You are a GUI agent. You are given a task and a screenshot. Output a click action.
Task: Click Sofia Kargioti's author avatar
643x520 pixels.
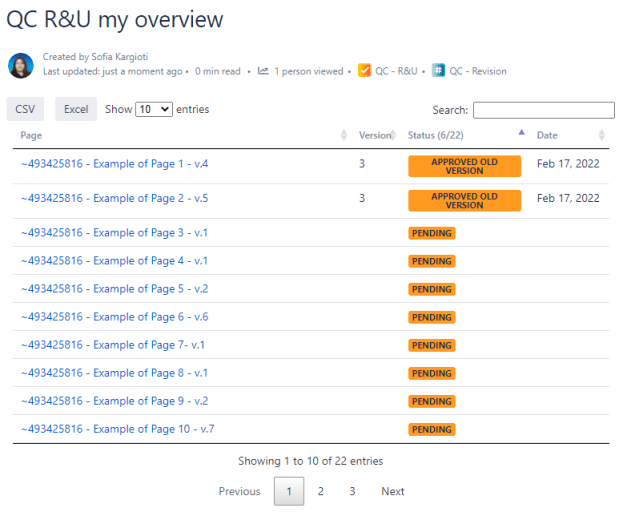pos(21,65)
